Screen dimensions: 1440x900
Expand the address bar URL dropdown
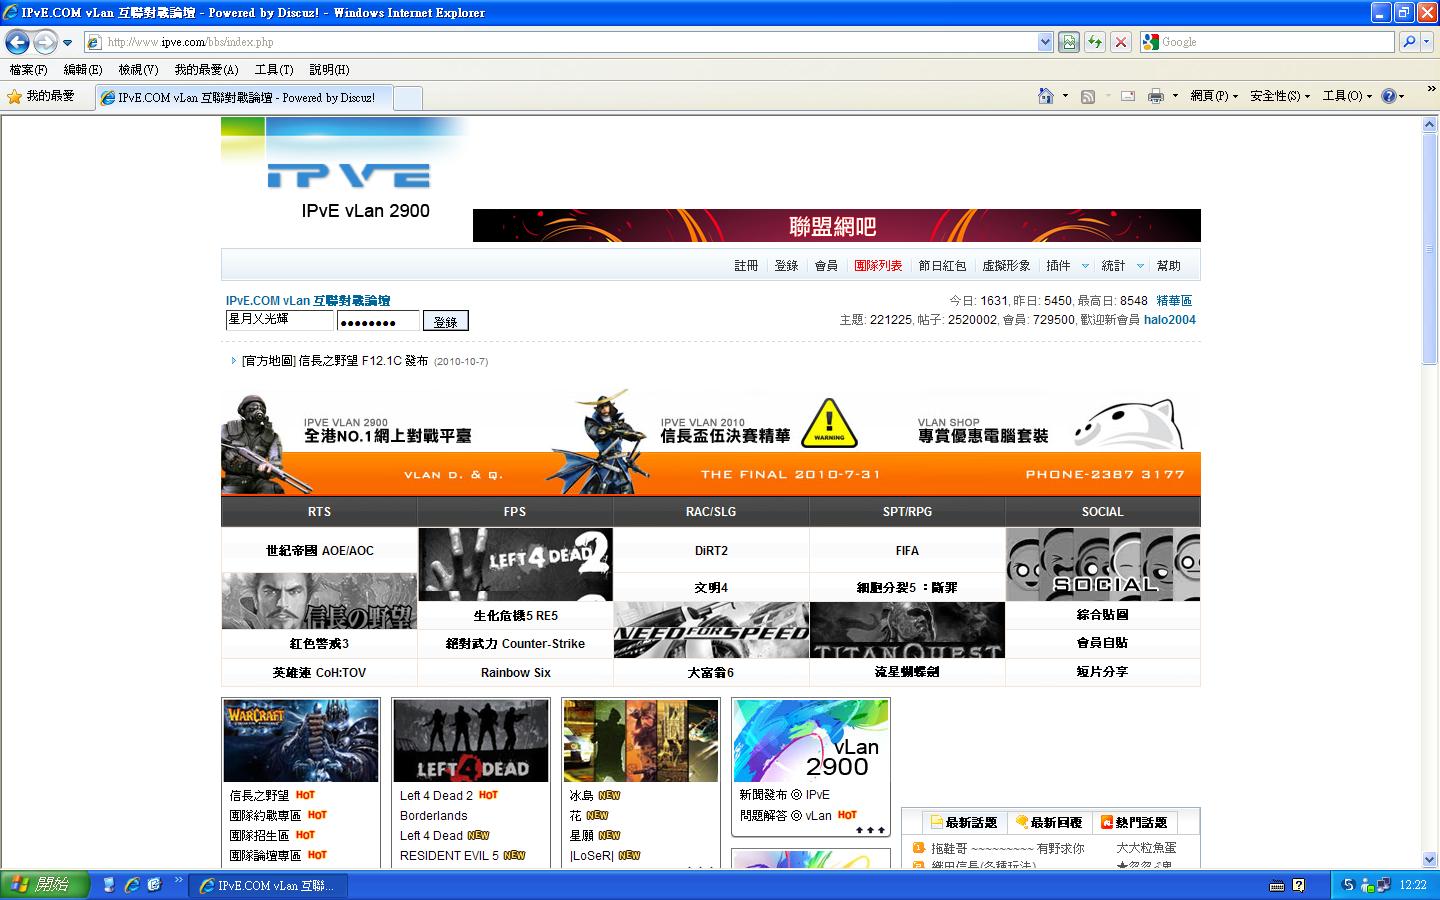[1045, 42]
